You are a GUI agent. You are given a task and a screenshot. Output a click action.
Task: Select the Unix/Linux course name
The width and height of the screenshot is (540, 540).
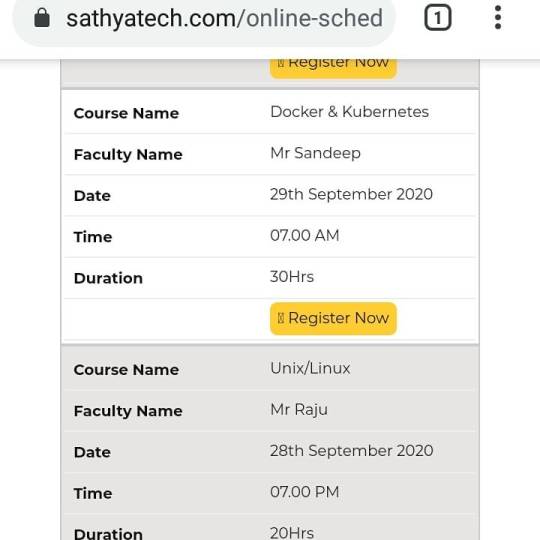point(310,368)
